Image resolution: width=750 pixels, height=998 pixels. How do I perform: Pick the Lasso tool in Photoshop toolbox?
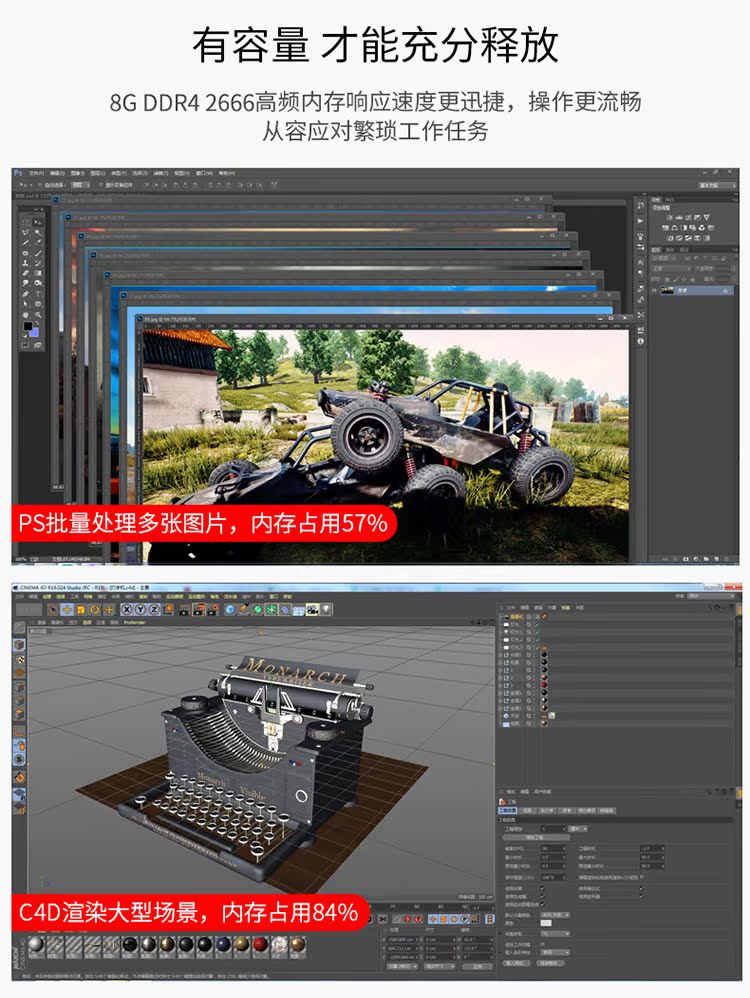click(25, 232)
